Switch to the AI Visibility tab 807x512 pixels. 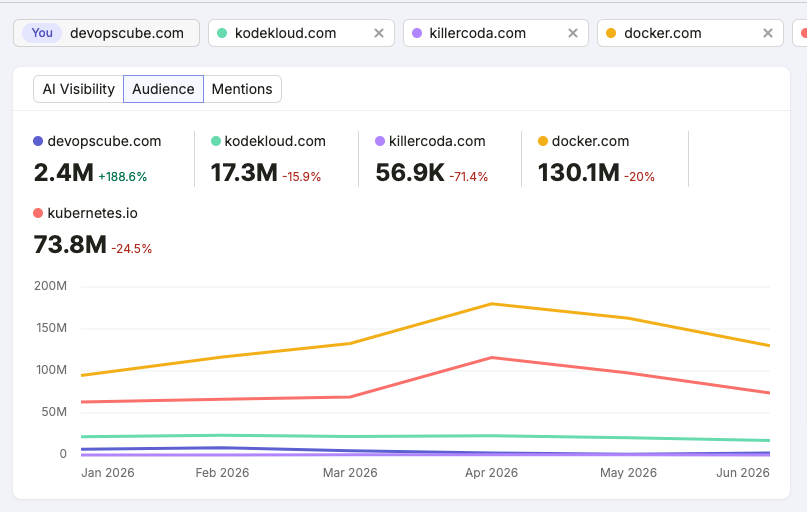78,89
